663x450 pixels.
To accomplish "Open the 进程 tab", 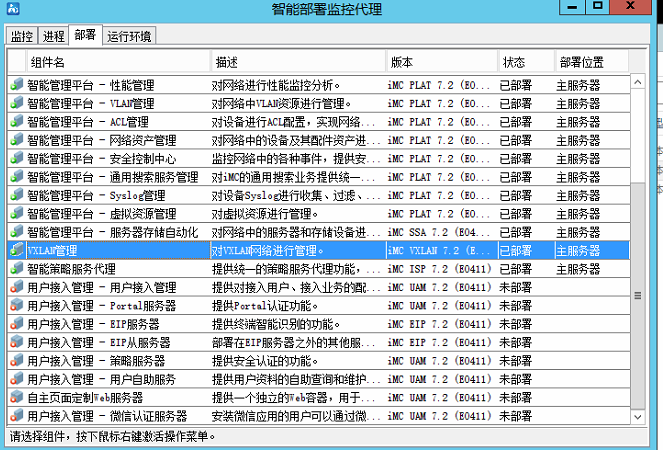I will click(x=54, y=36).
